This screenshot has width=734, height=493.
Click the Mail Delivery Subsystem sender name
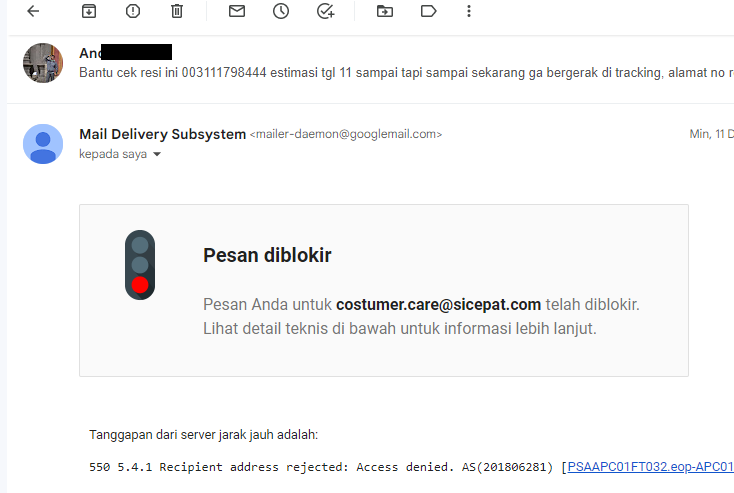pyautogui.click(x=162, y=134)
